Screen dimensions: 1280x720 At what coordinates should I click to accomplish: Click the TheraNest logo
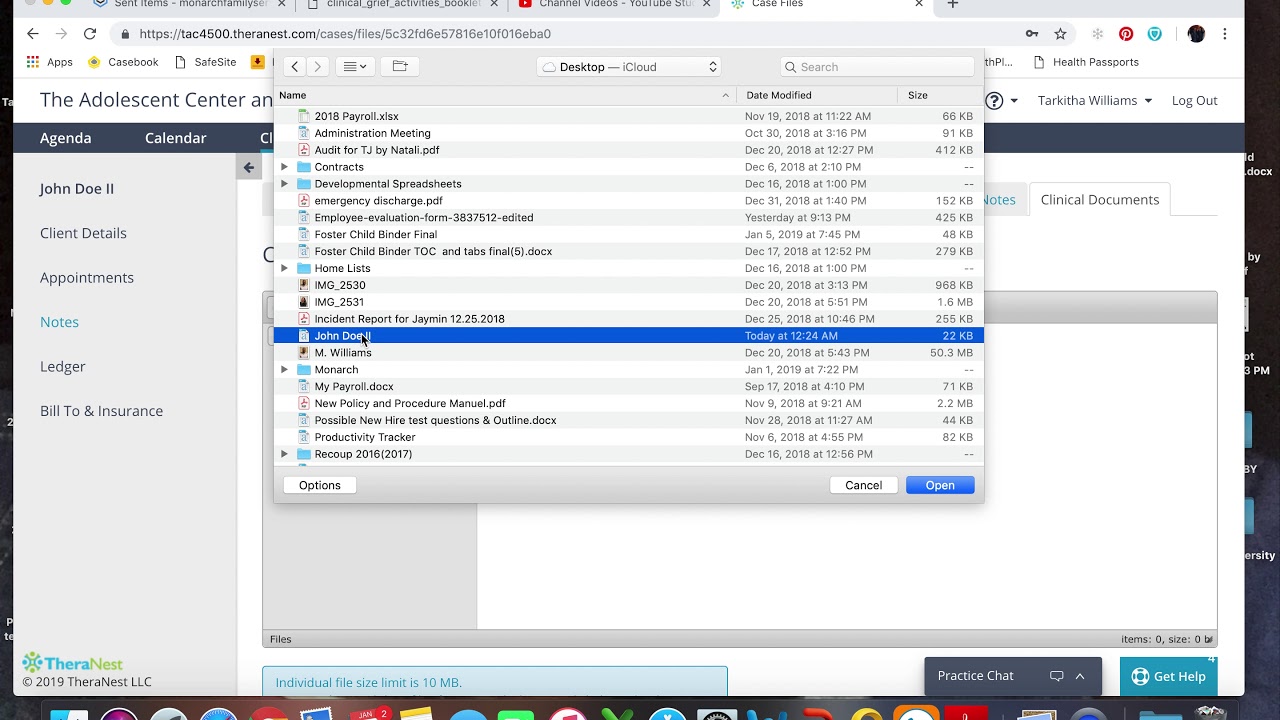74,663
